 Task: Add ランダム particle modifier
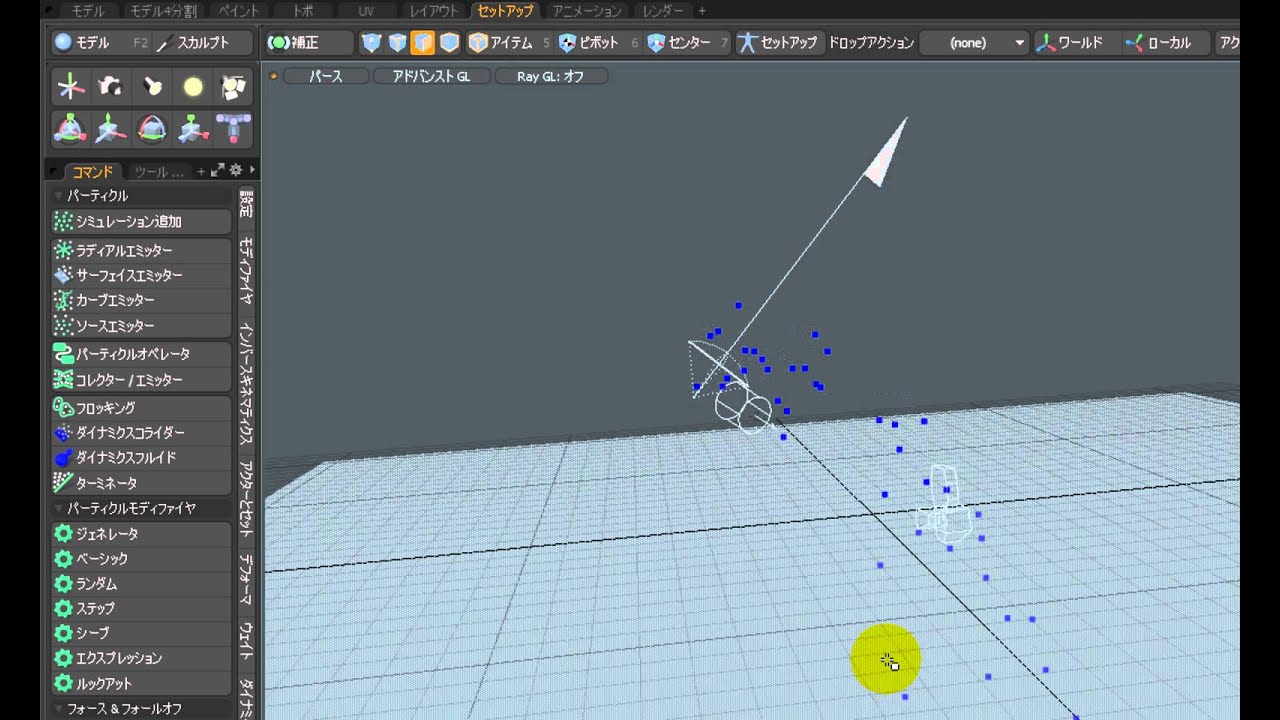click(141, 584)
